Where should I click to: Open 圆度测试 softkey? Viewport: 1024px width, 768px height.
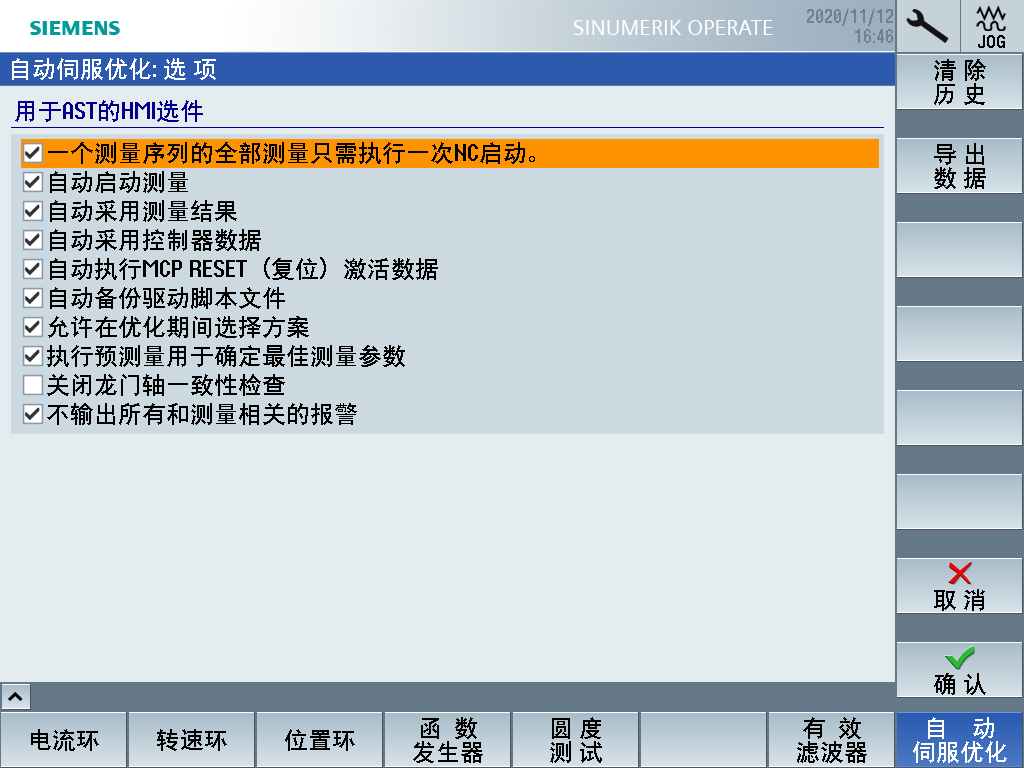point(576,740)
